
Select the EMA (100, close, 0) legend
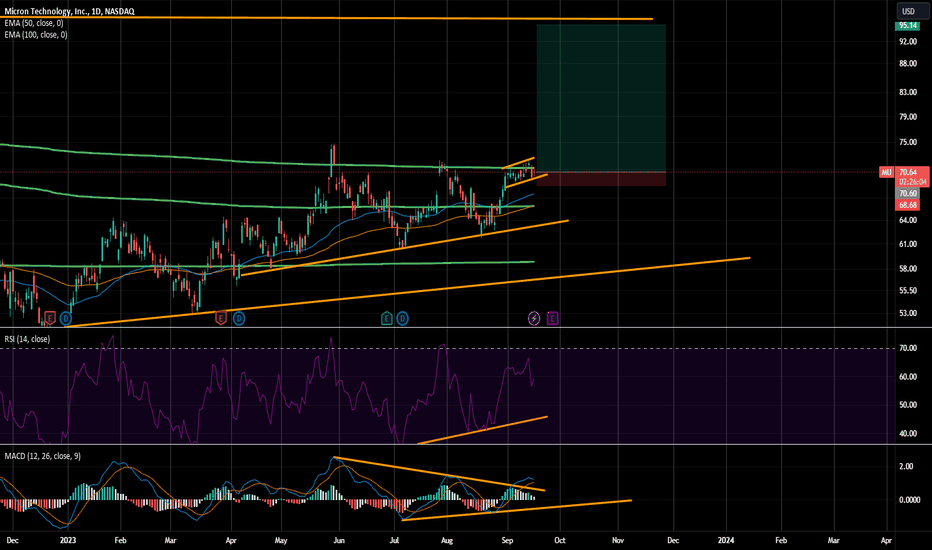36,35
